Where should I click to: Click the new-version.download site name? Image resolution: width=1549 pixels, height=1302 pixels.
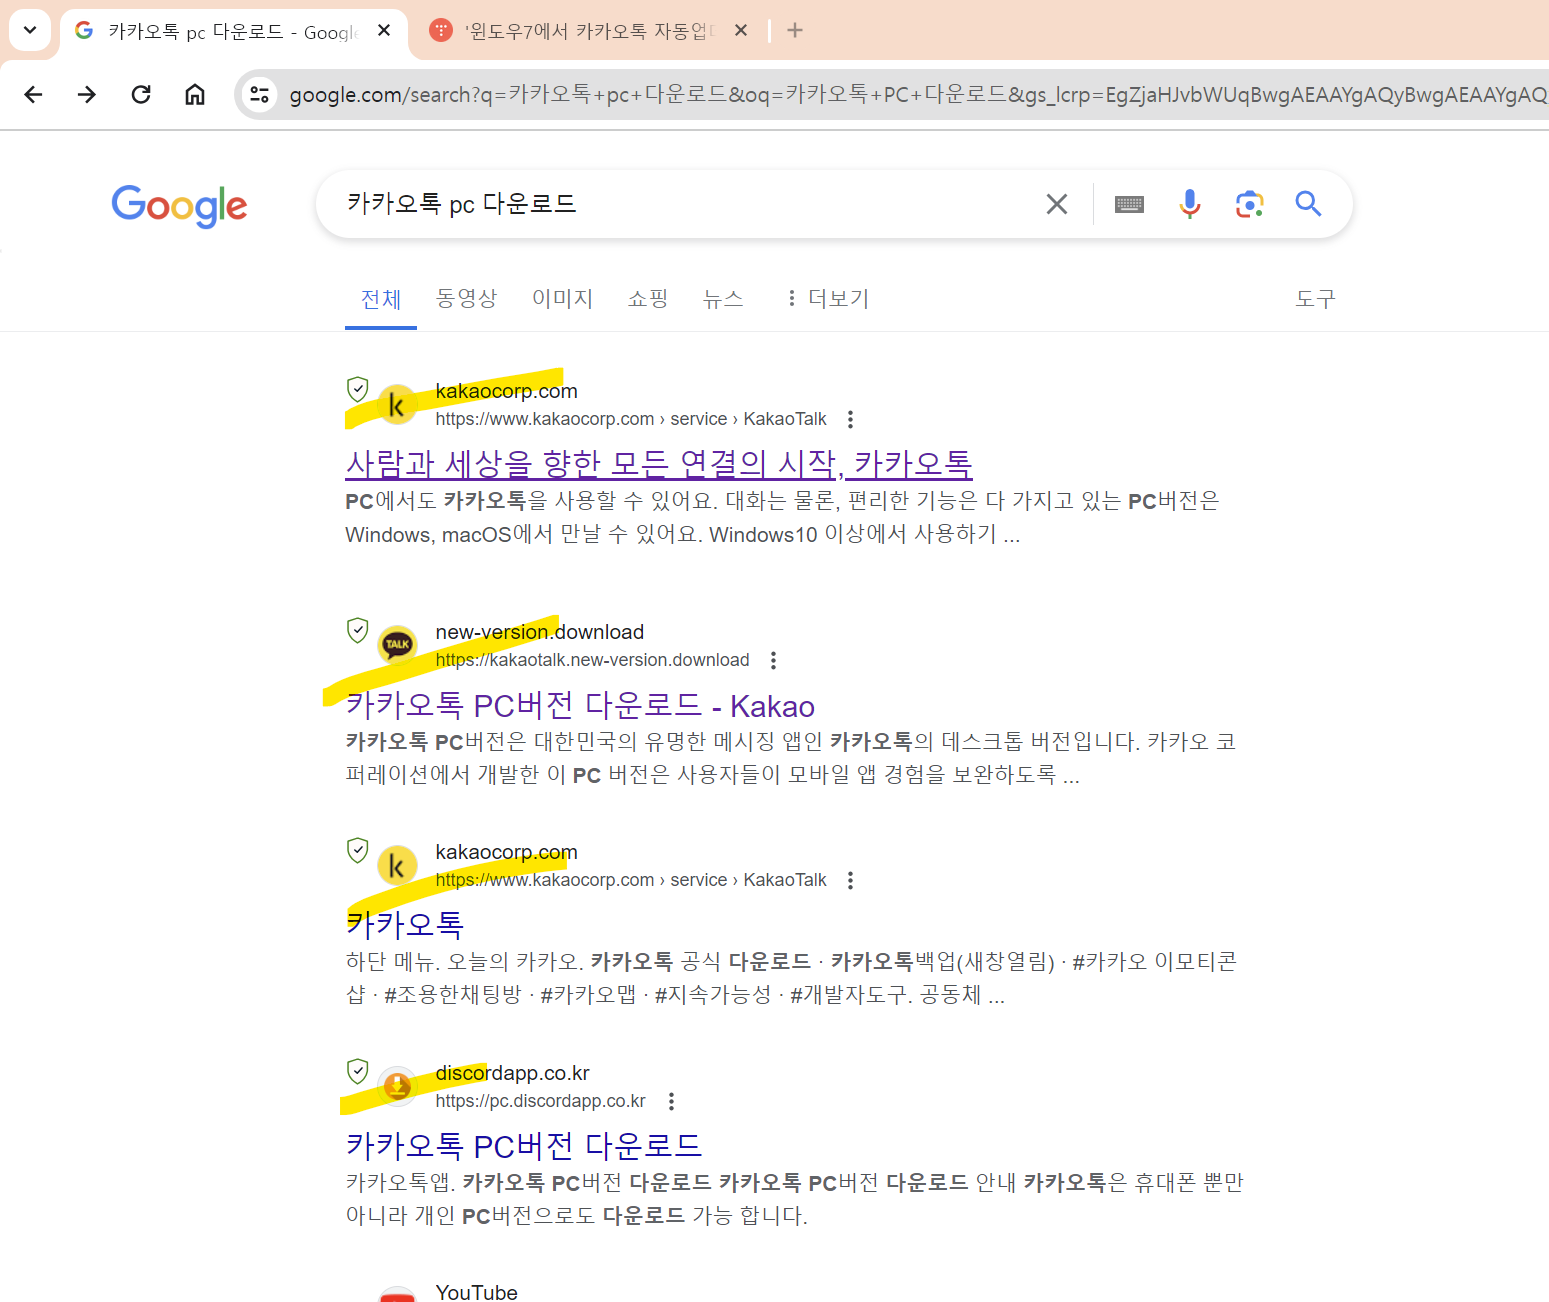pyautogui.click(x=540, y=632)
